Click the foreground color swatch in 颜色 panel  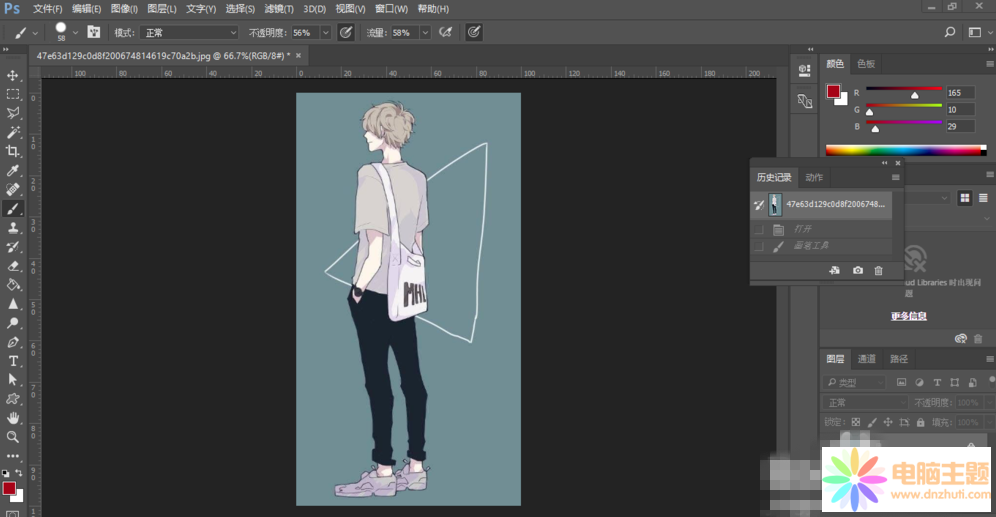coord(832,92)
